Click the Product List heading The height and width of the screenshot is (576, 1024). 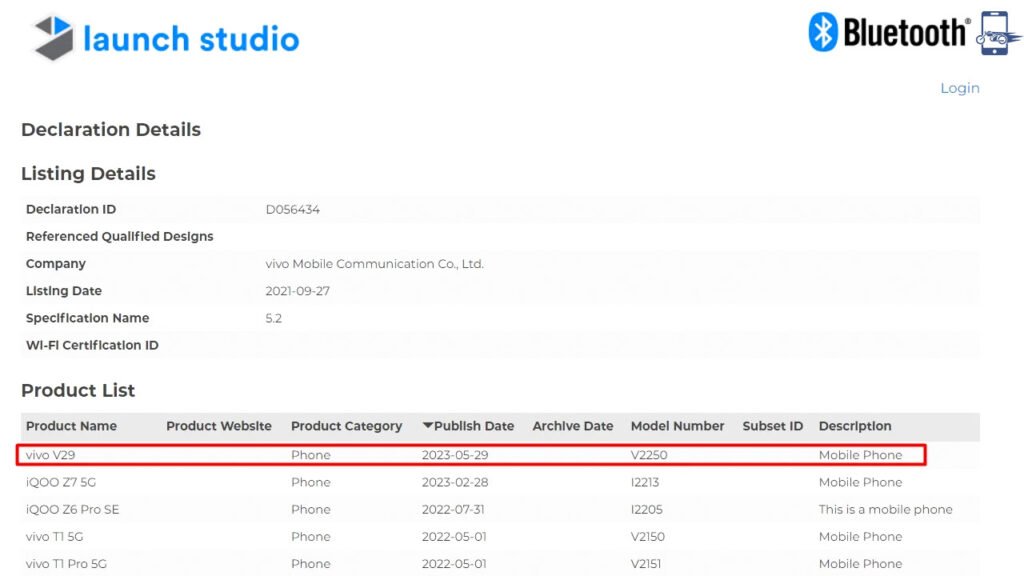coord(78,391)
